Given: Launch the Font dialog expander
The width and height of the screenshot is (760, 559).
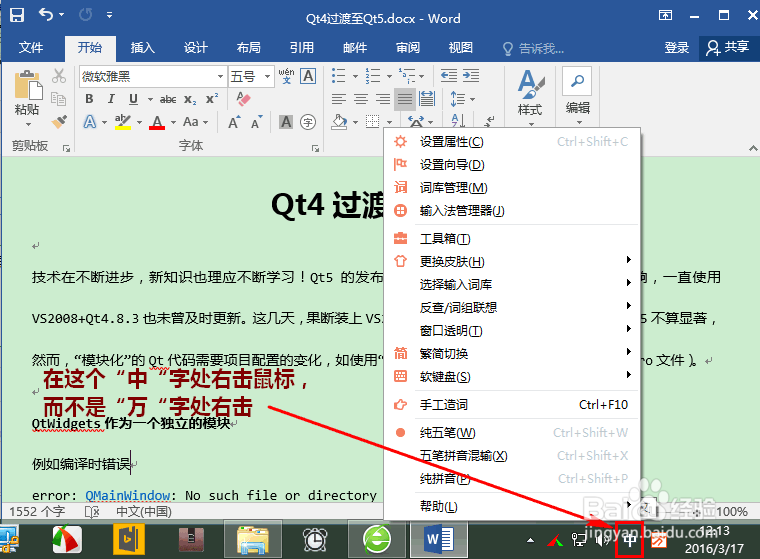Looking at the screenshot, I should tap(315, 148).
